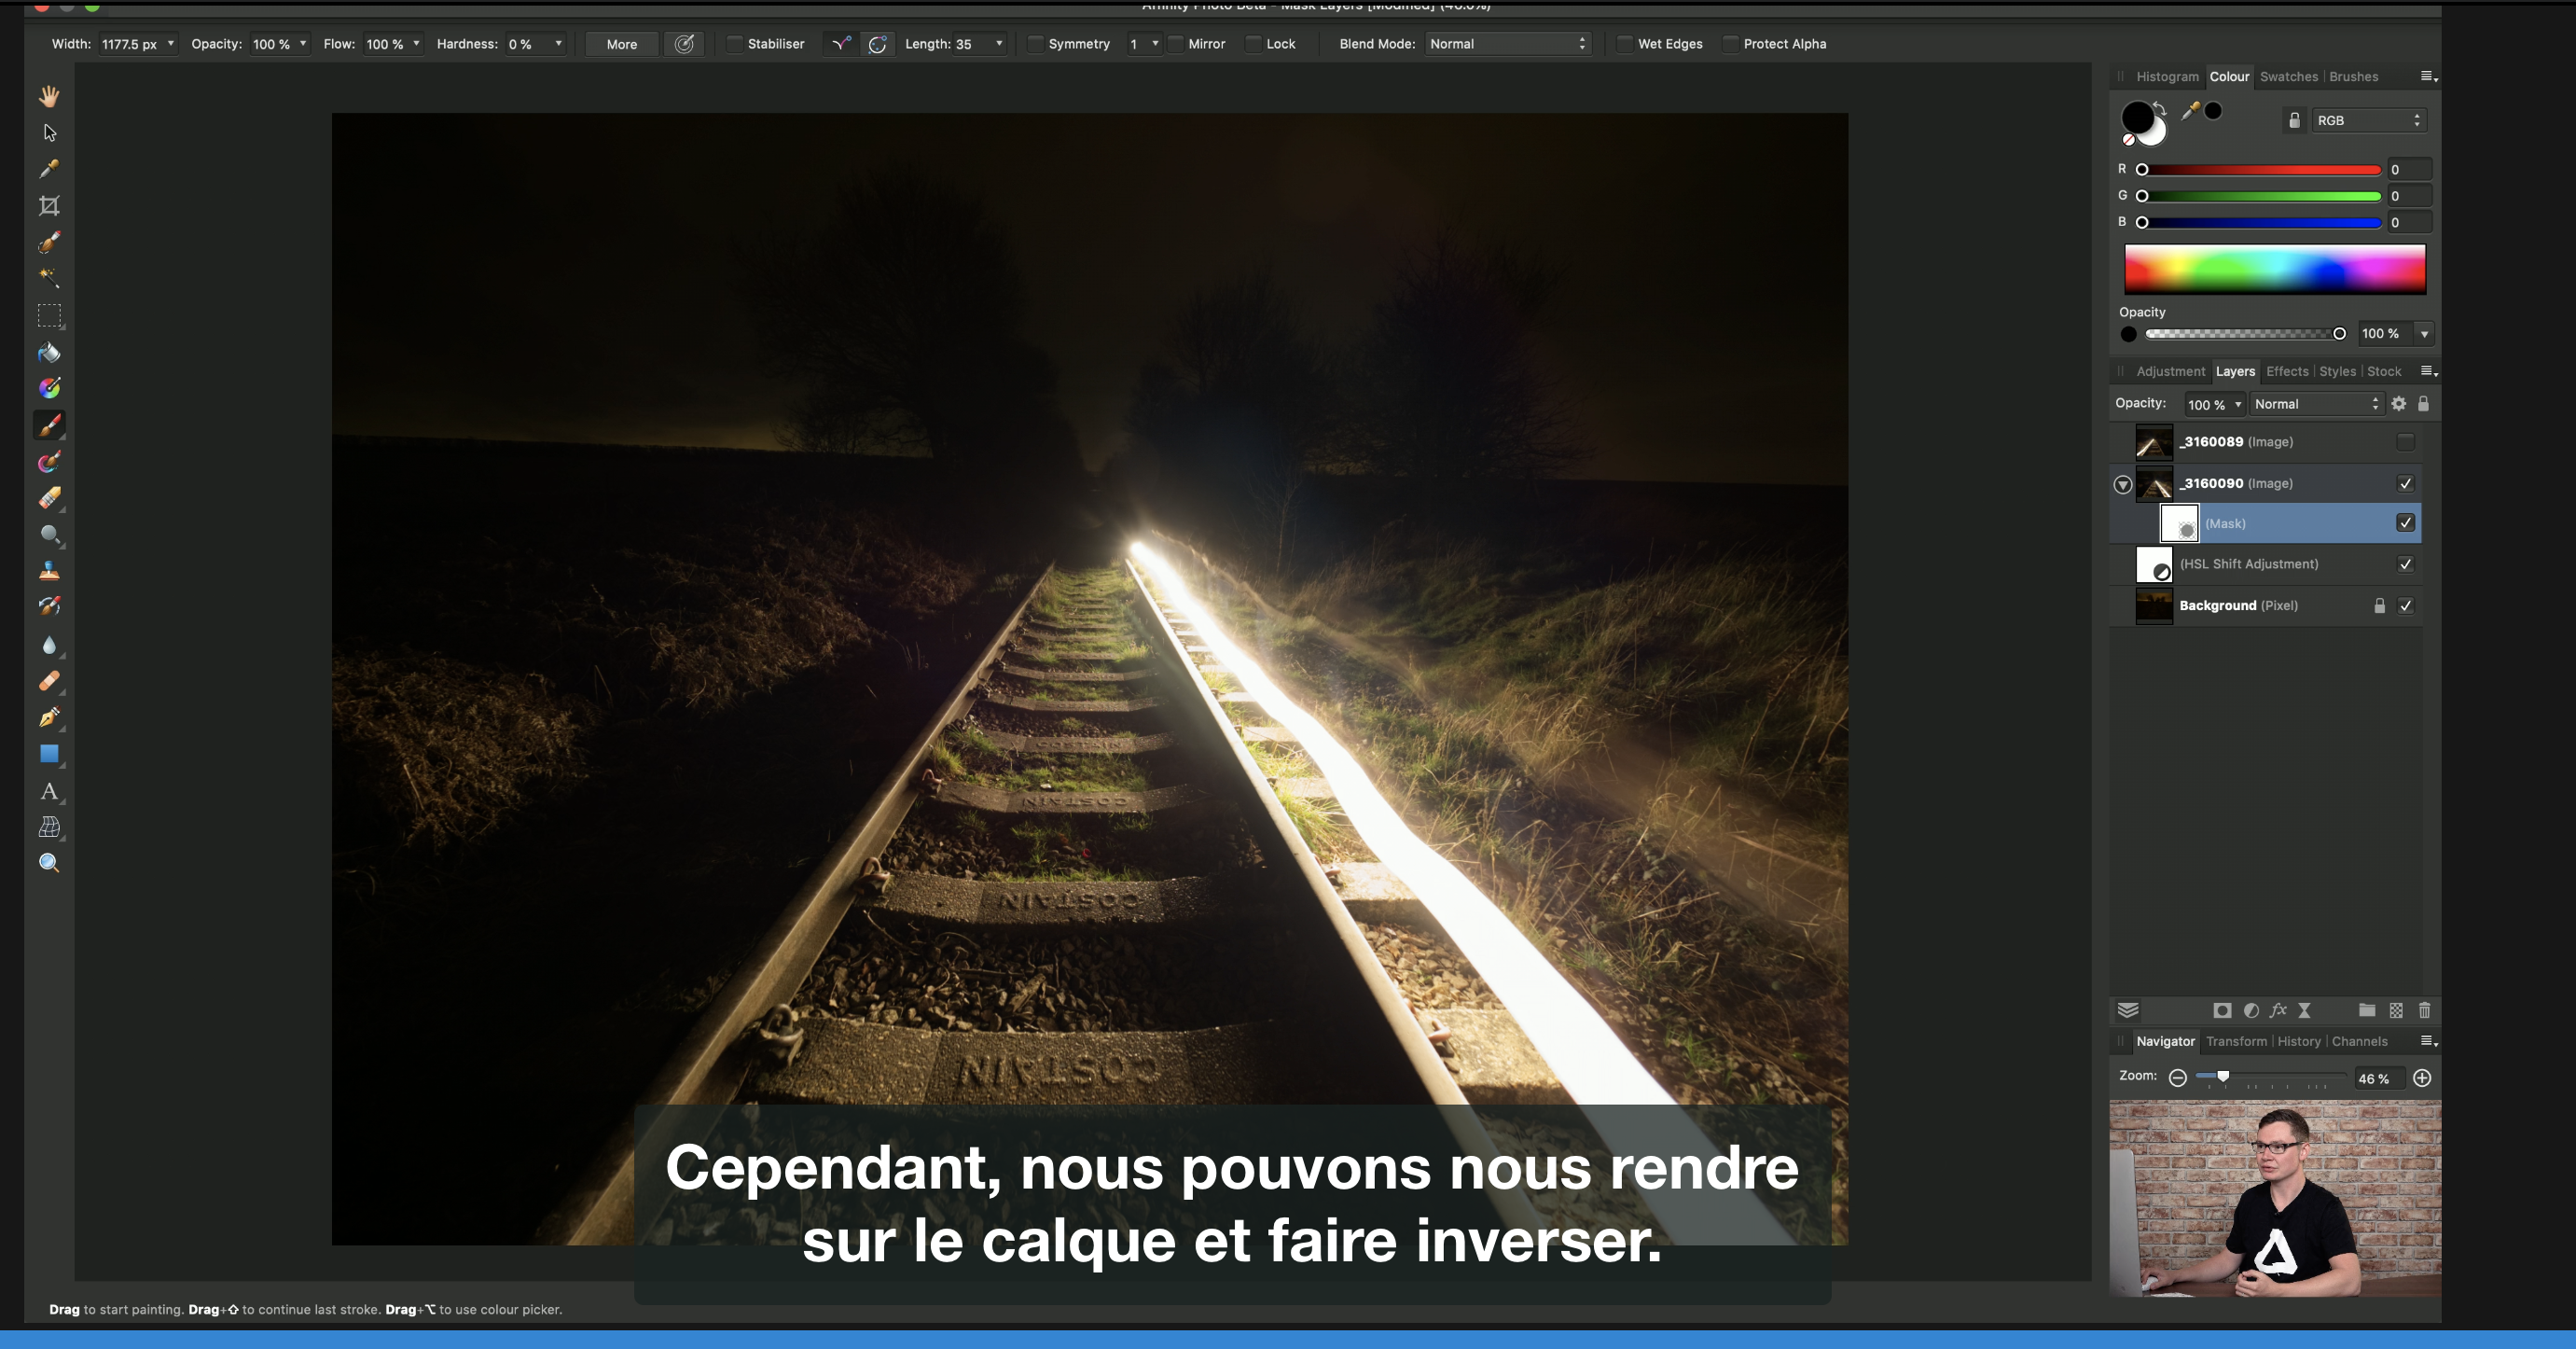Select the Clone Stamp tool
The height and width of the screenshot is (1349, 2576).
point(49,571)
